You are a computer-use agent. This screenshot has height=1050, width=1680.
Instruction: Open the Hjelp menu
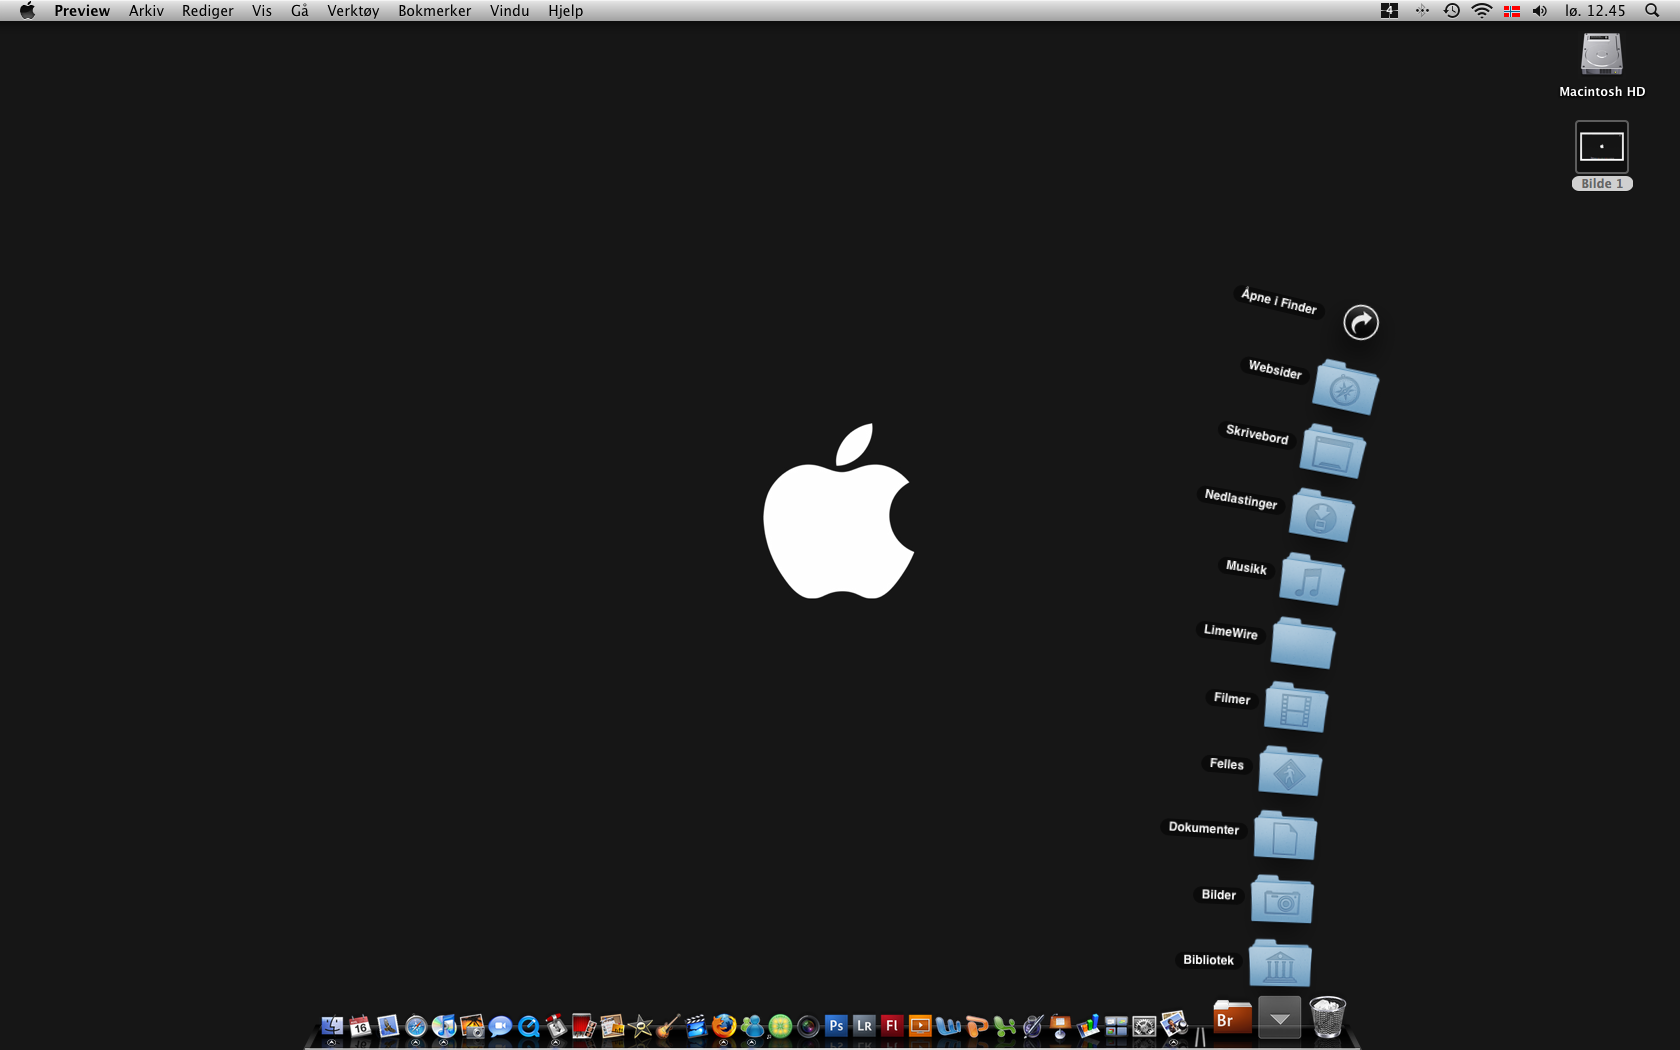click(x=565, y=10)
